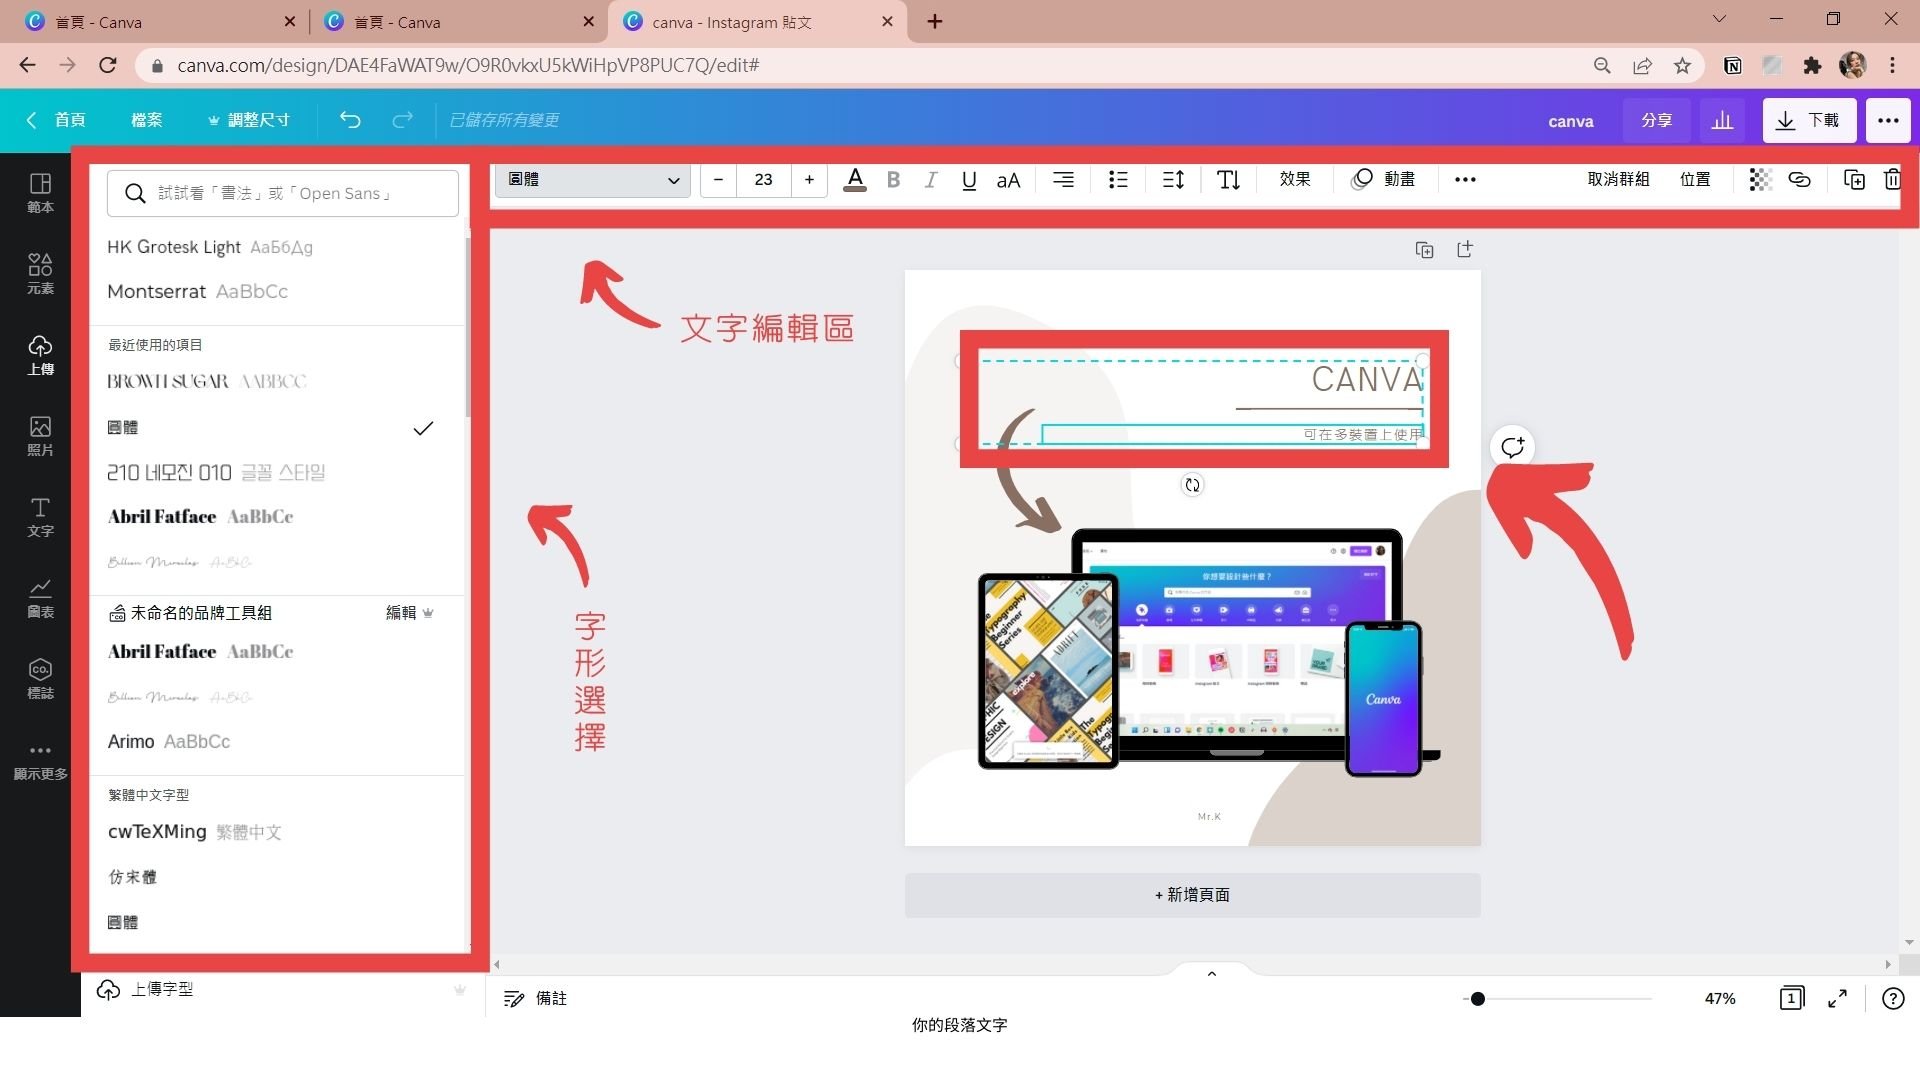1920x1080 pixels.
Task: Toggle underline text formatting
Action: 969,180
